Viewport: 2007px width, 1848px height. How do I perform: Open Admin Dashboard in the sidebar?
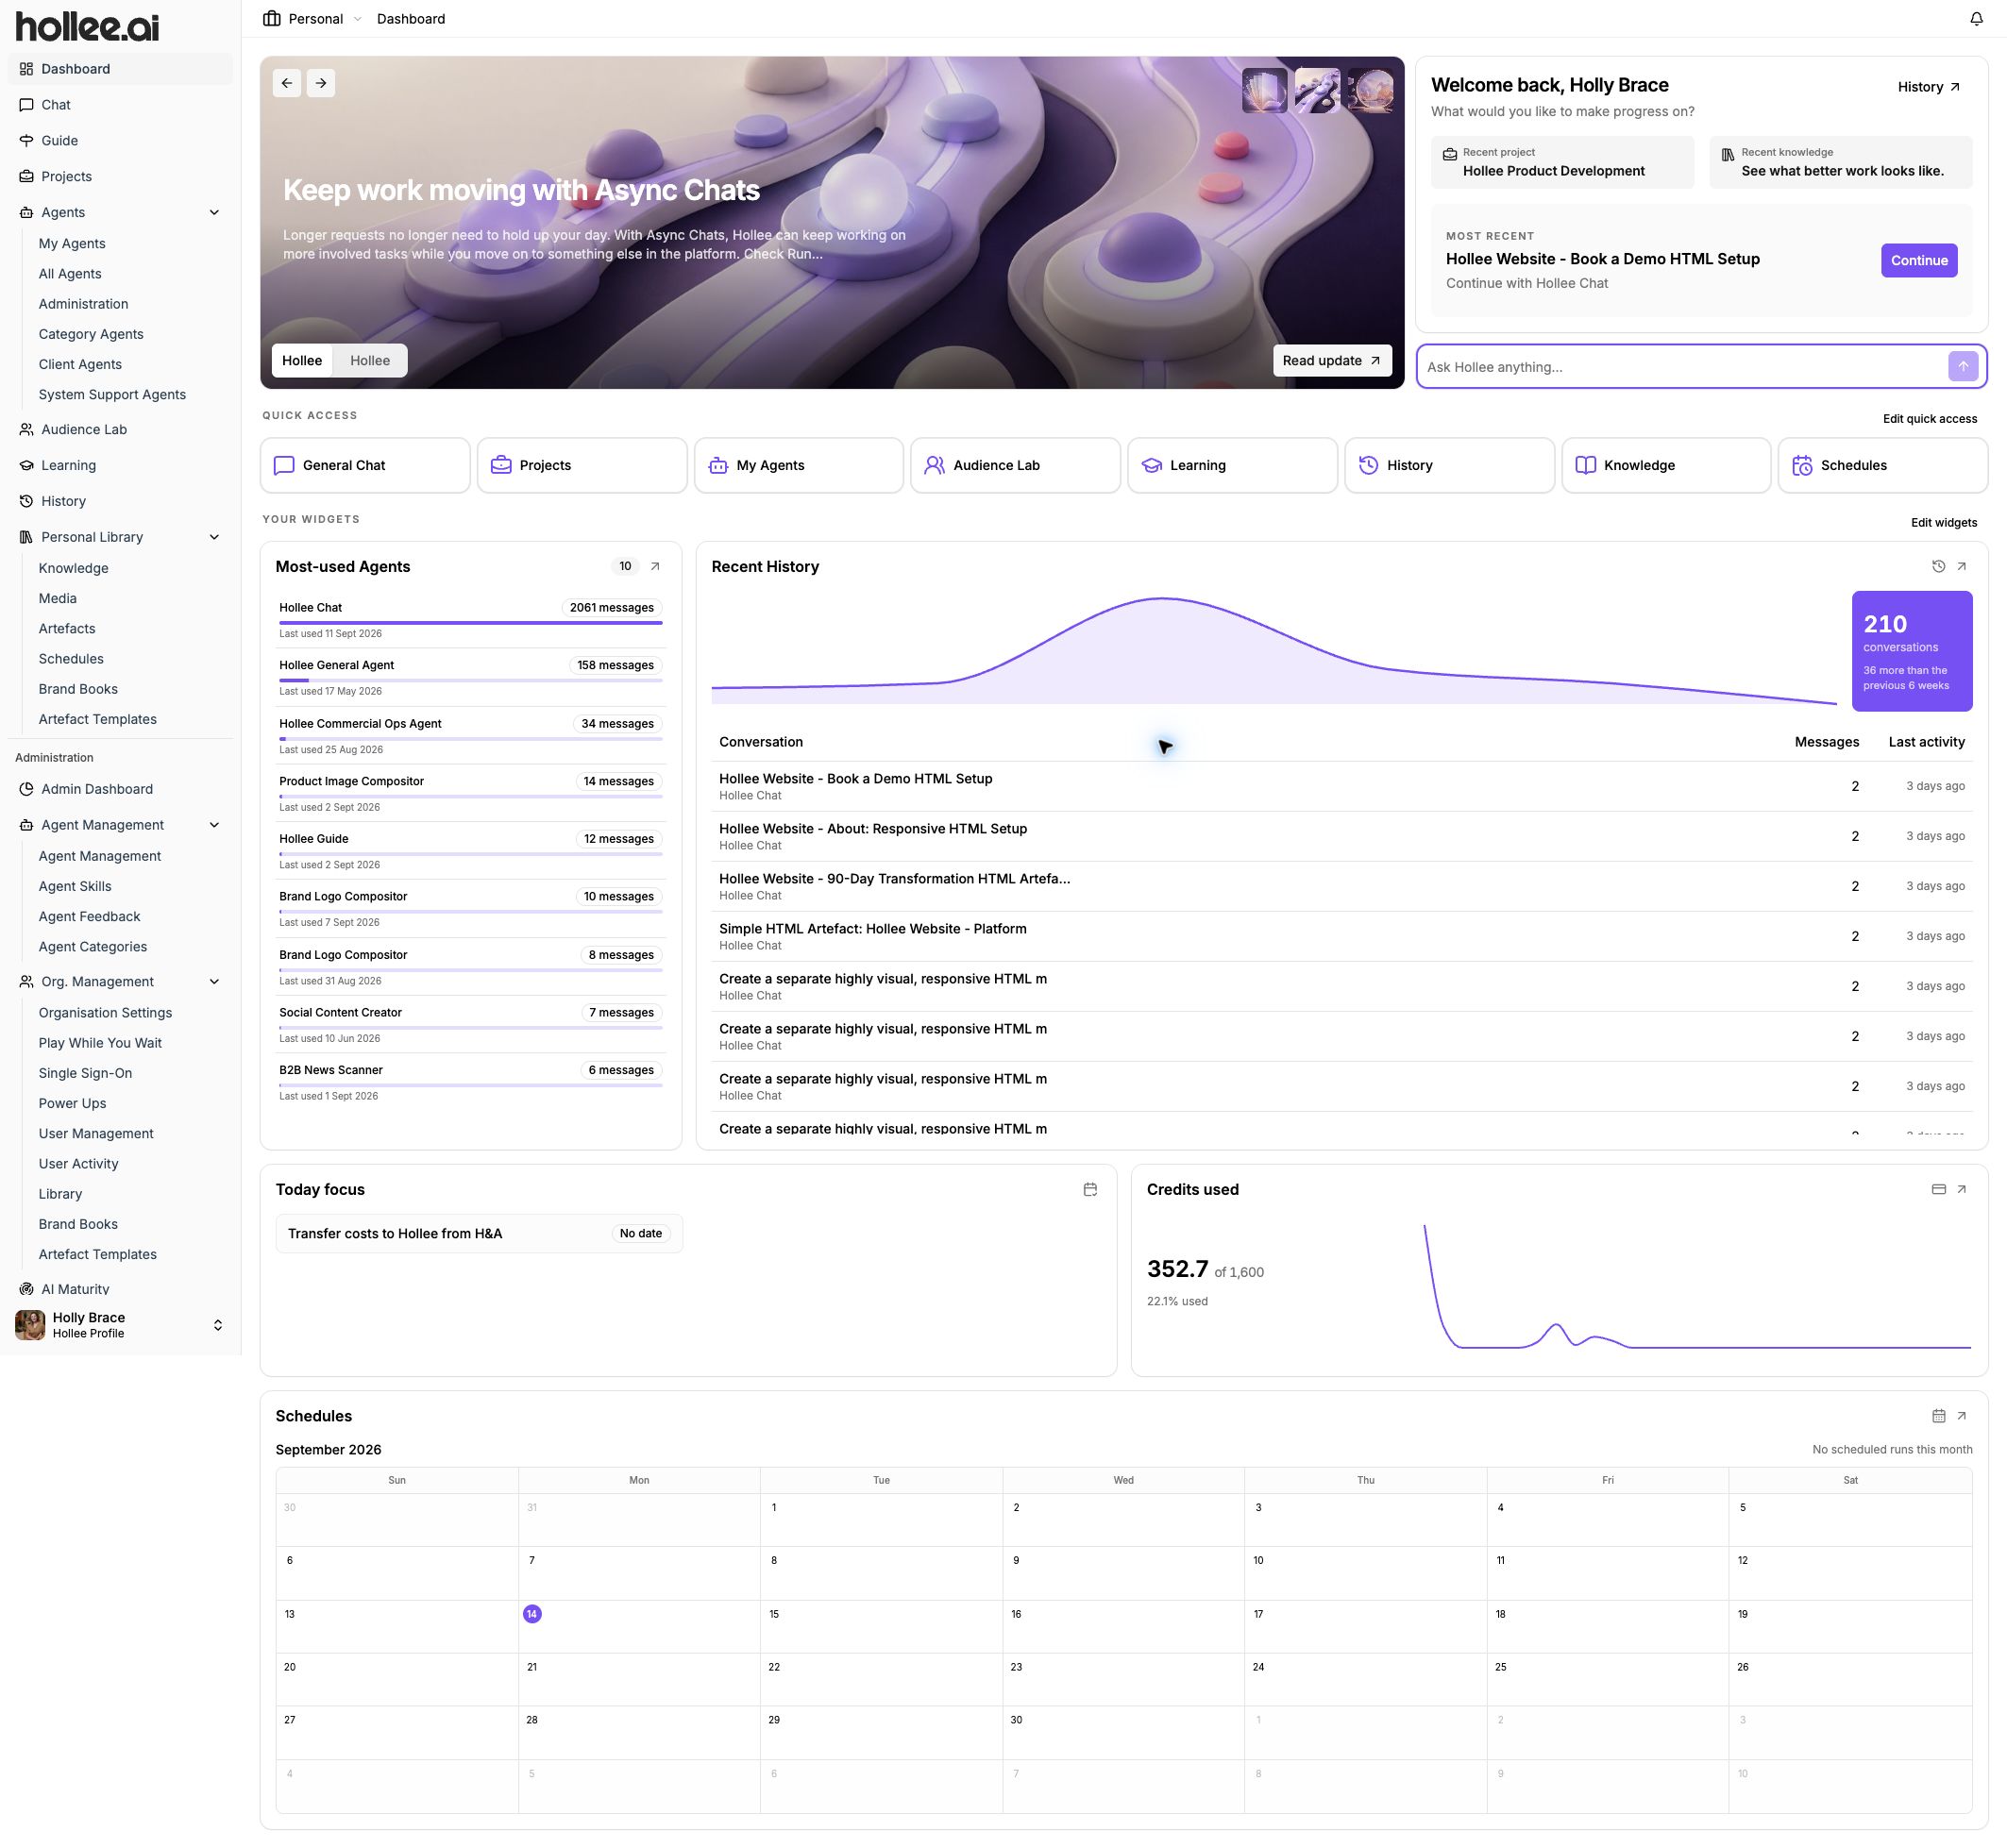[120, 789]
